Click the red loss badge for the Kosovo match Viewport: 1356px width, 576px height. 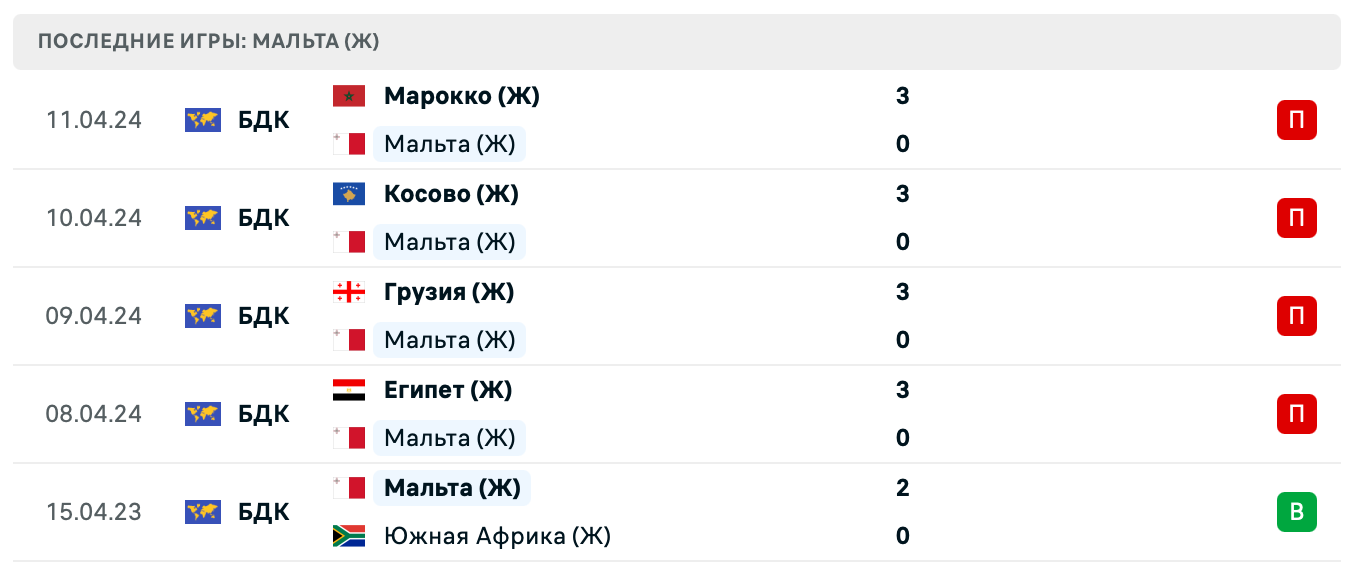coord(1296,218)
